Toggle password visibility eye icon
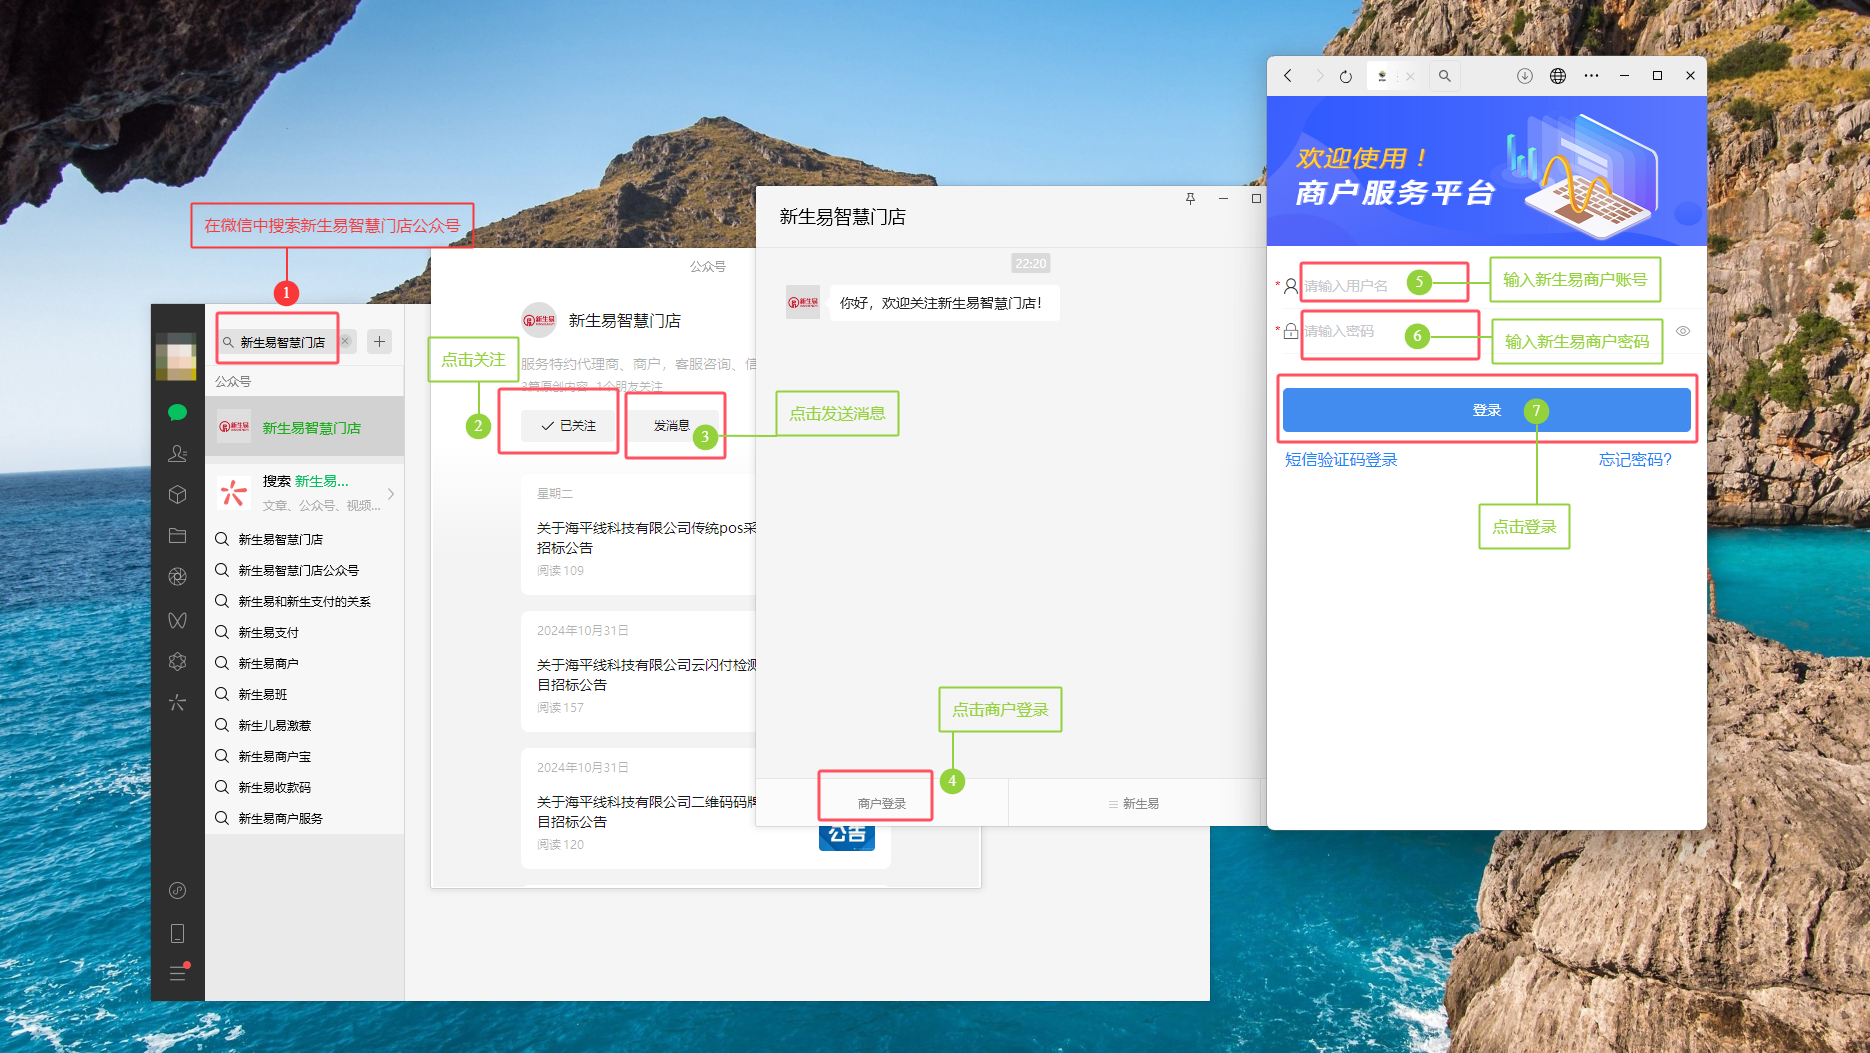 pos(1683,331)
